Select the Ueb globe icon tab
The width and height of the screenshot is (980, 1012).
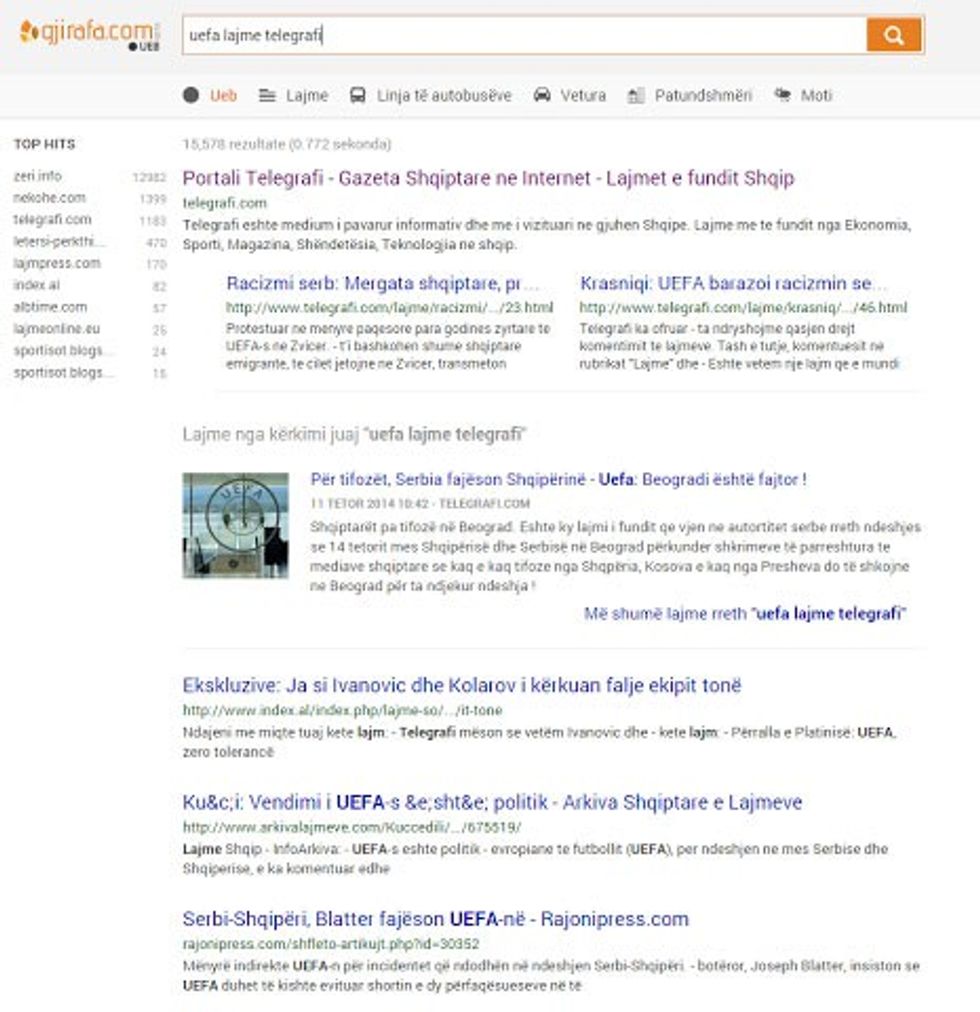[x=191, y=96]
